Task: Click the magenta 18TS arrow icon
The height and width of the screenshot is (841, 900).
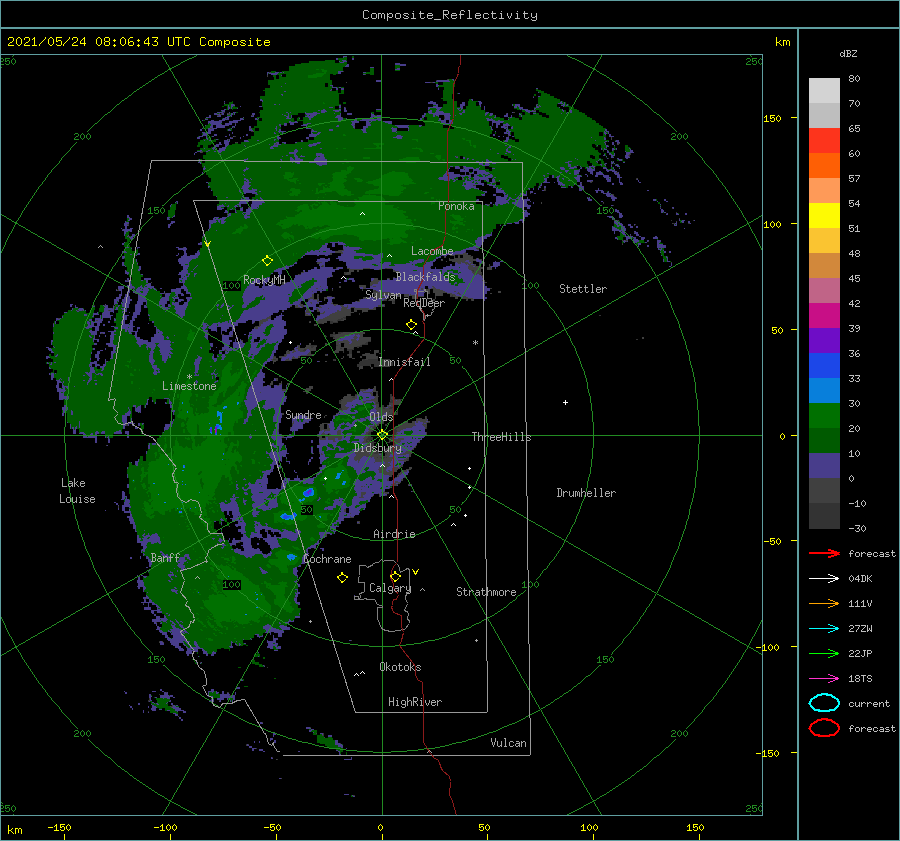Action: point(824,679)
